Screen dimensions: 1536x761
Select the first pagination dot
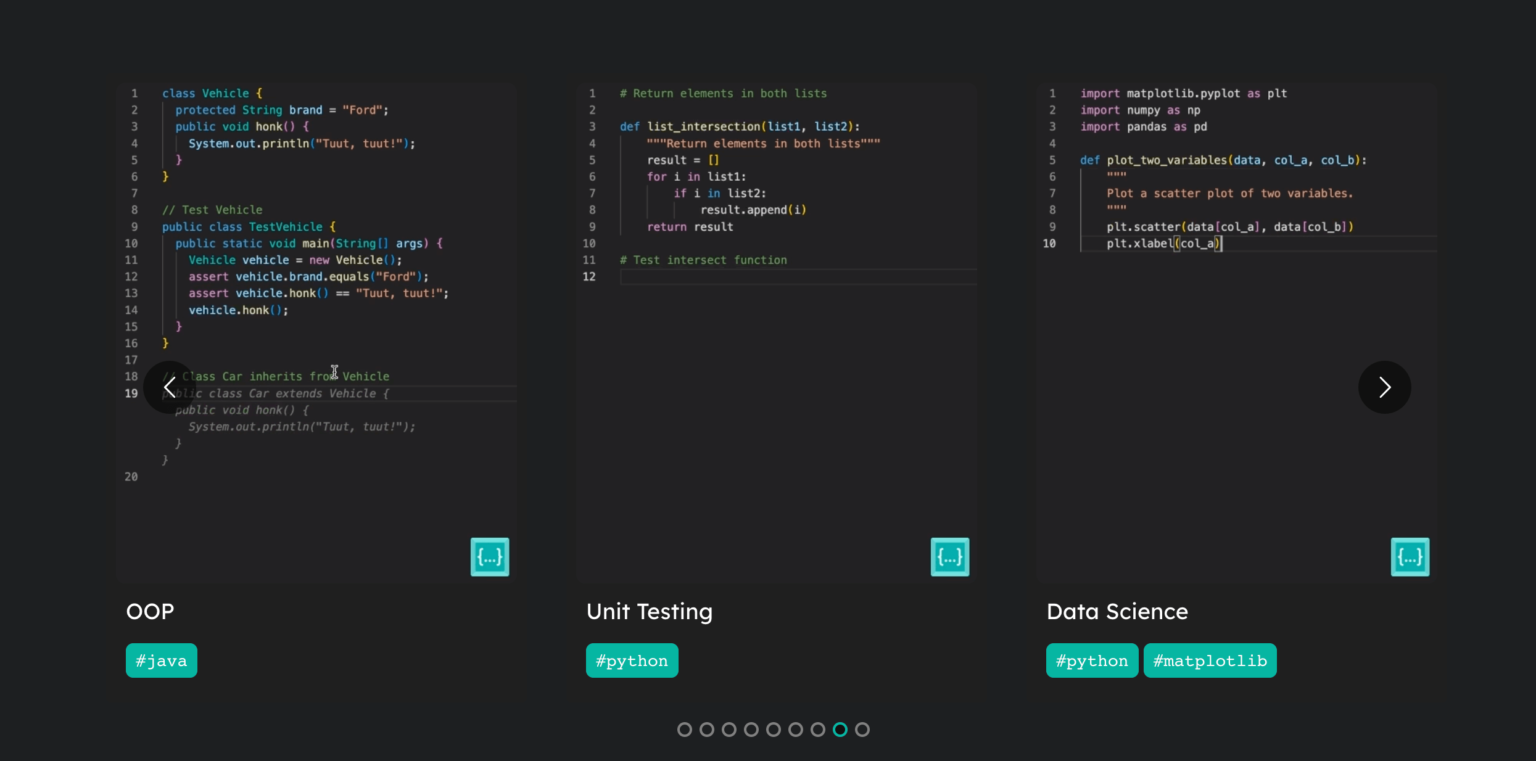point(684,729)
